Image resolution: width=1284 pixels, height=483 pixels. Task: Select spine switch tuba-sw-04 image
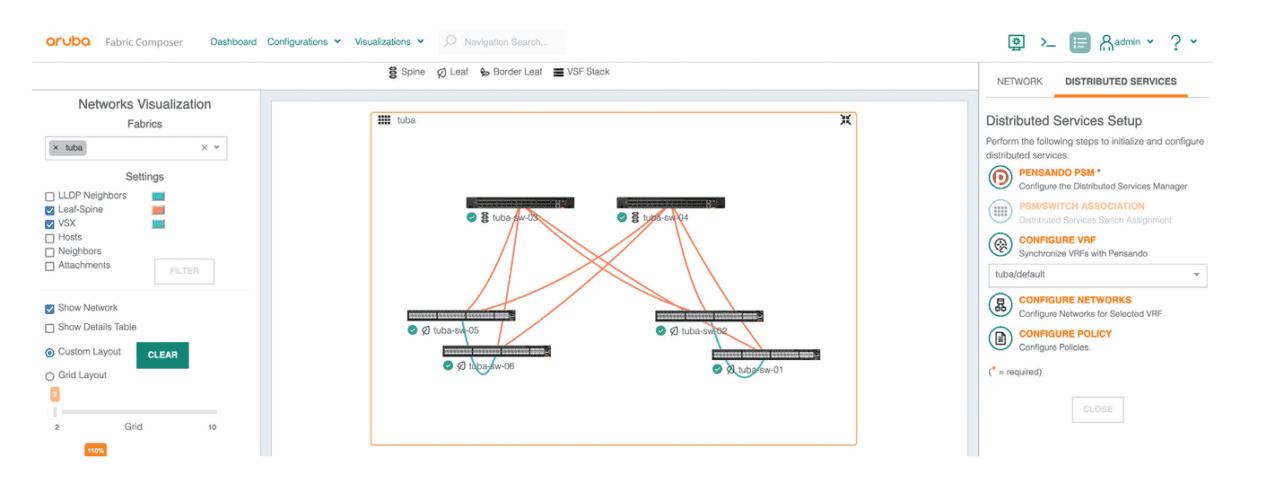670,202
